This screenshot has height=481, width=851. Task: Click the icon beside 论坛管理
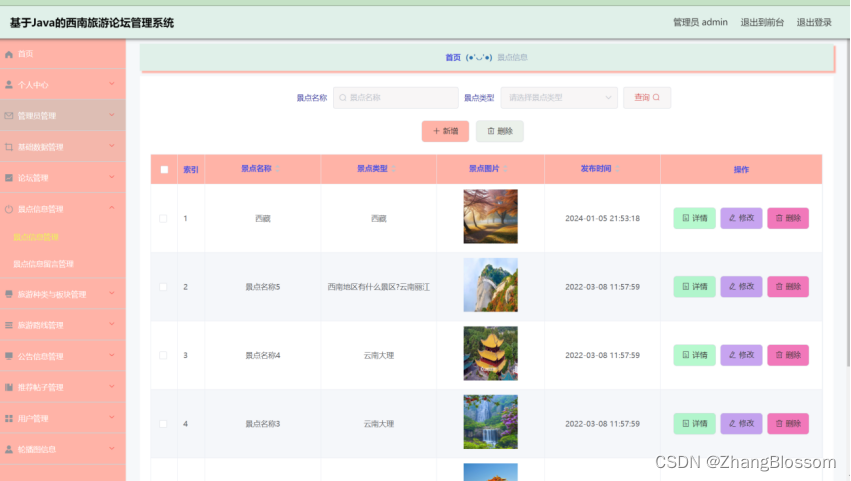tap(9, 178)
